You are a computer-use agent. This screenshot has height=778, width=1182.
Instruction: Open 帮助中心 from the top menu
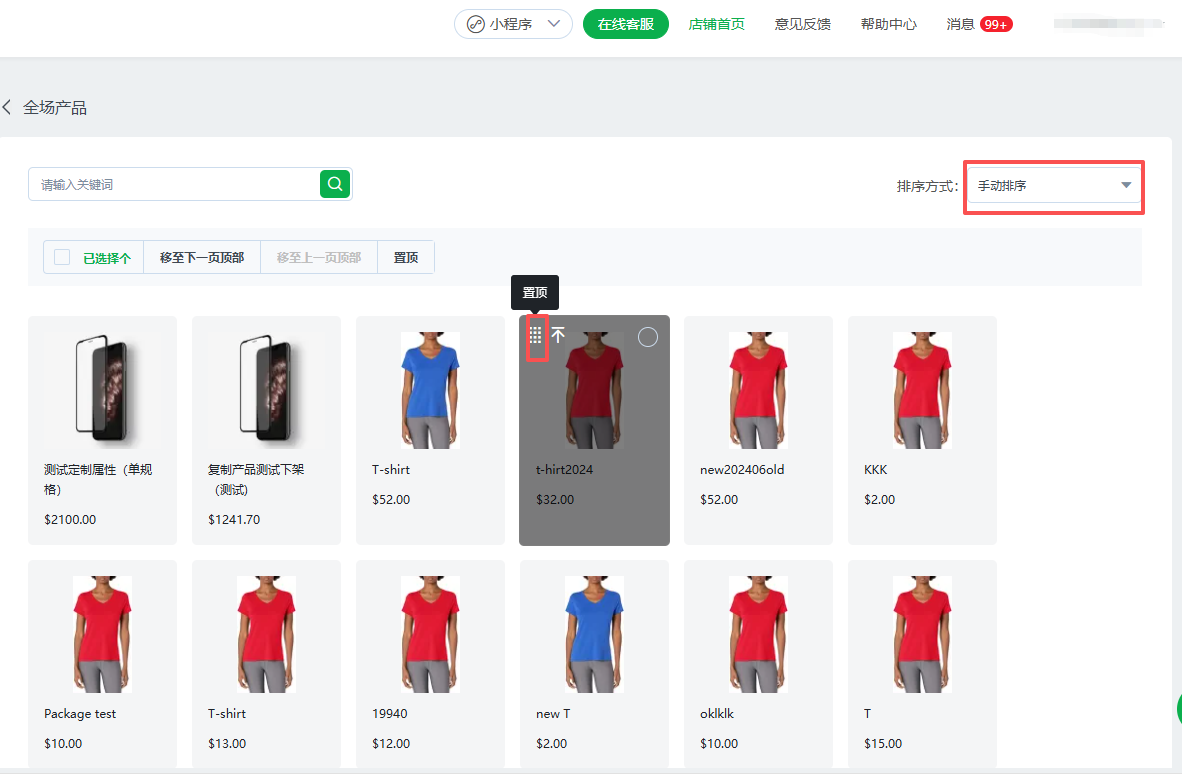click(x=888, y=24)
